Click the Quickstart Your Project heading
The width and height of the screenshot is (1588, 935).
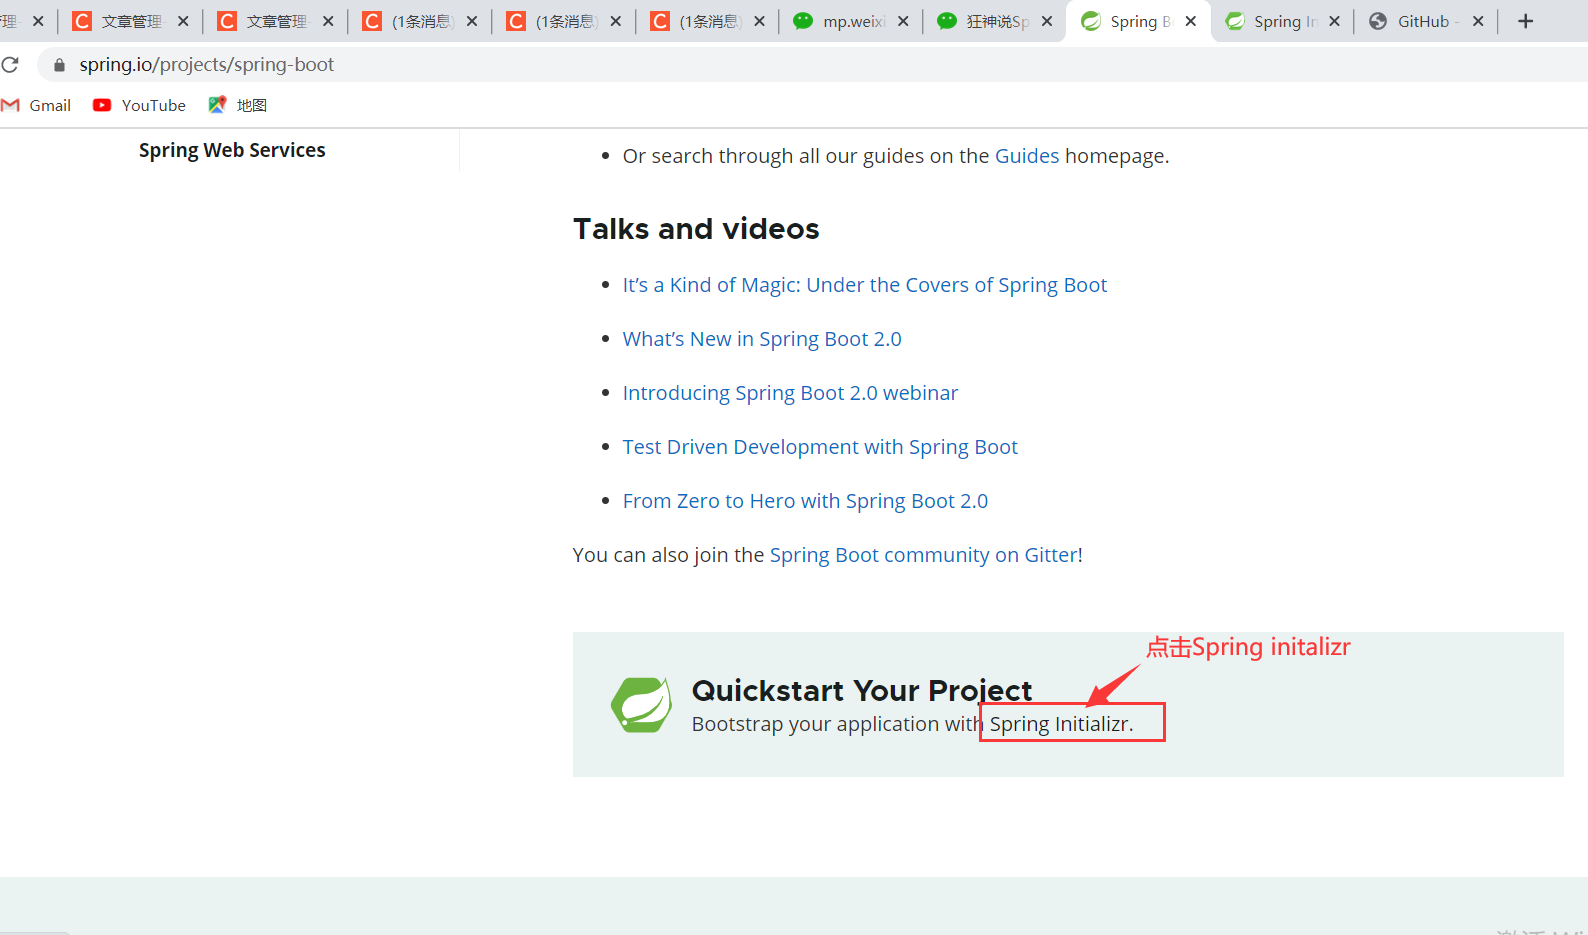pyautogui.click(x=862, y=690)
